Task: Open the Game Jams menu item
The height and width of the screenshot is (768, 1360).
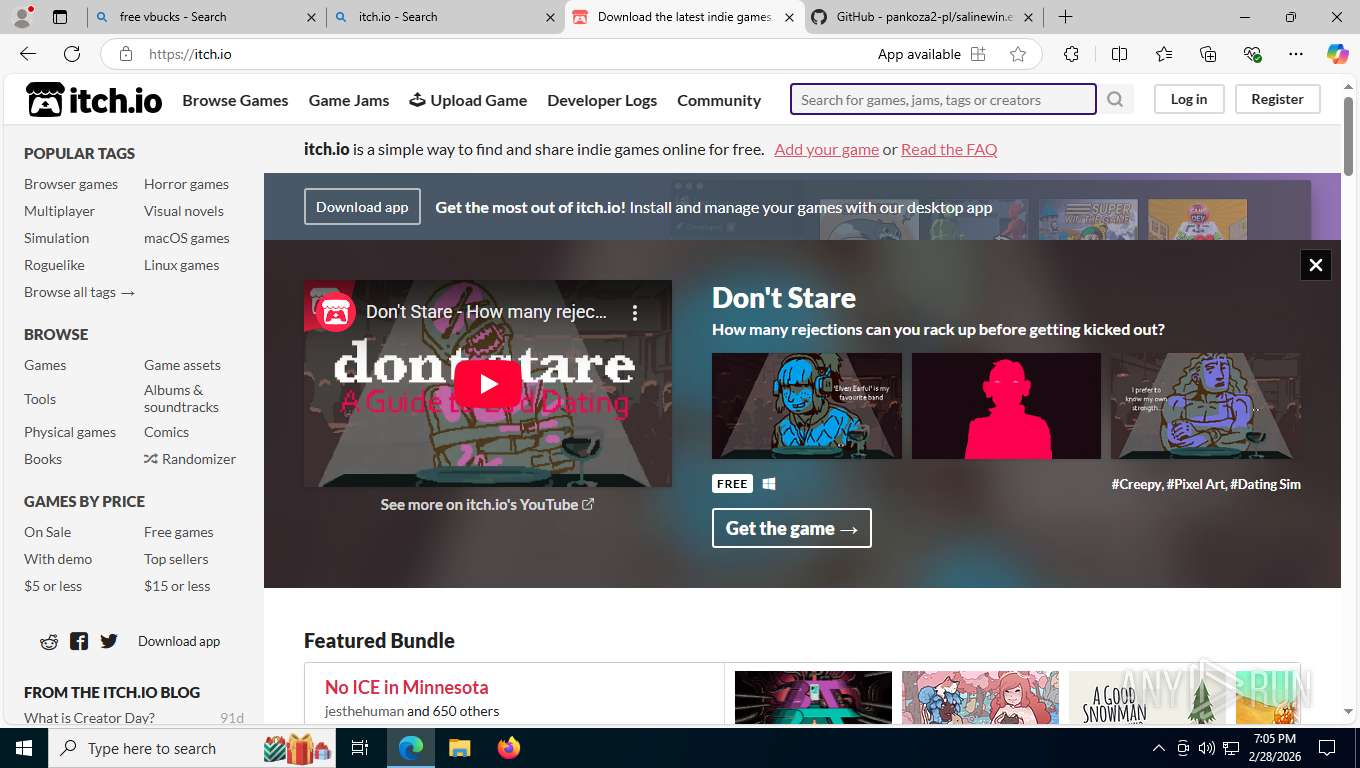Action: pos(349,100)
